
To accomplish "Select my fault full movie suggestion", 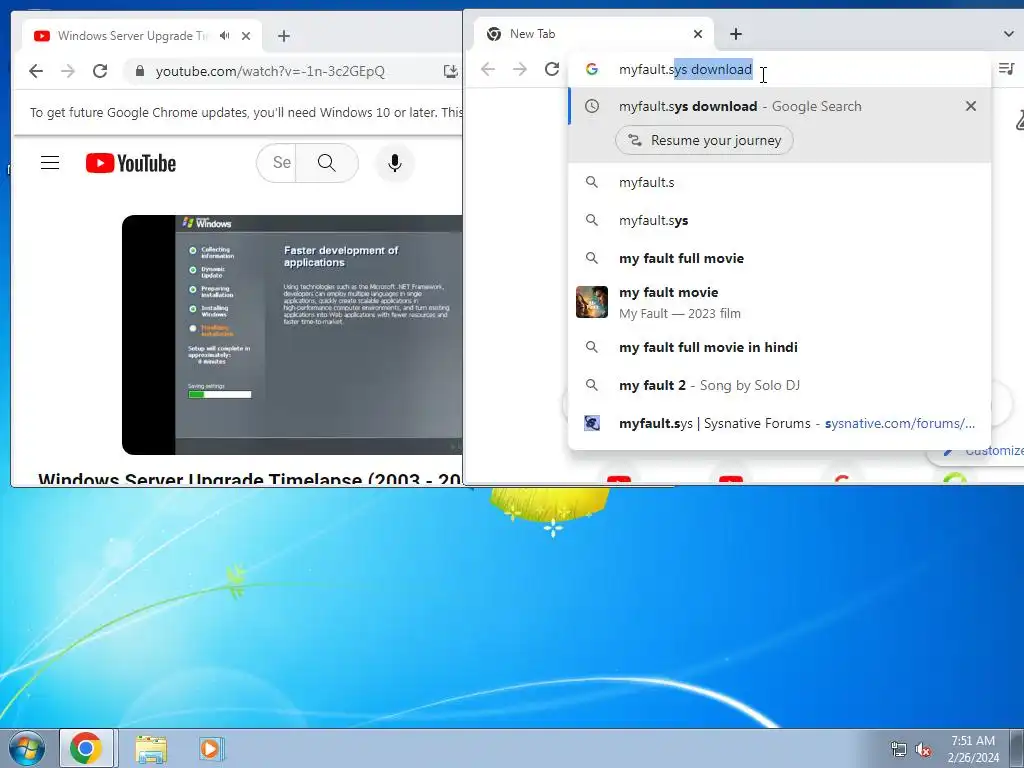I will tap(780, 258).
